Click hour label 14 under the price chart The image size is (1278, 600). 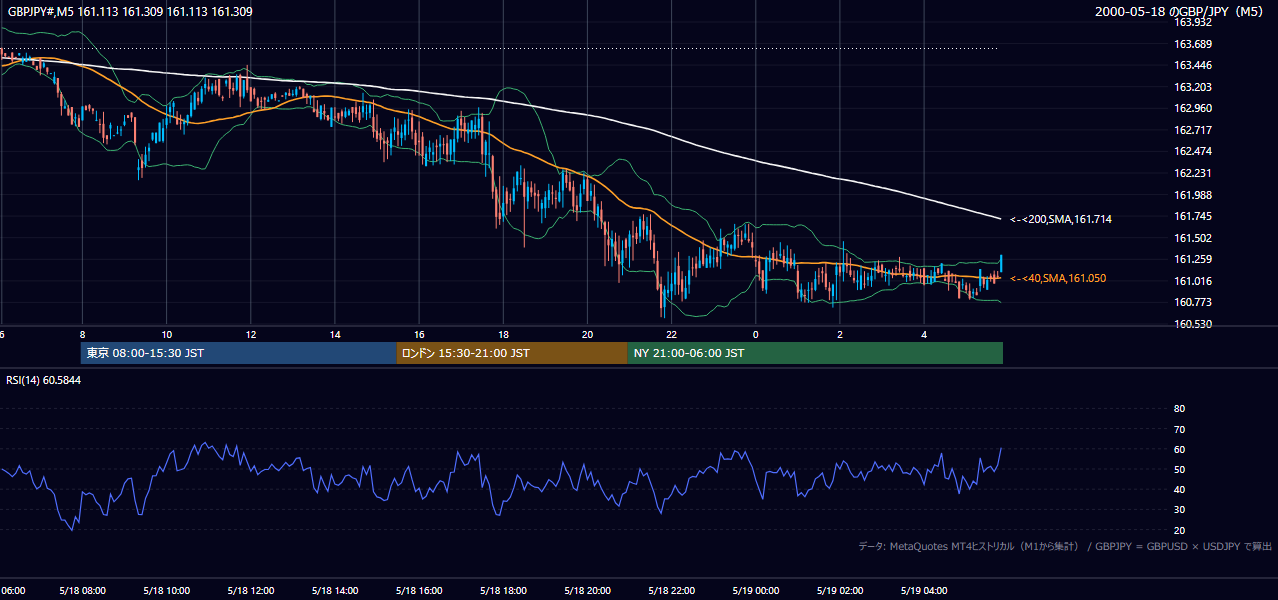click(x=334, y=335)
